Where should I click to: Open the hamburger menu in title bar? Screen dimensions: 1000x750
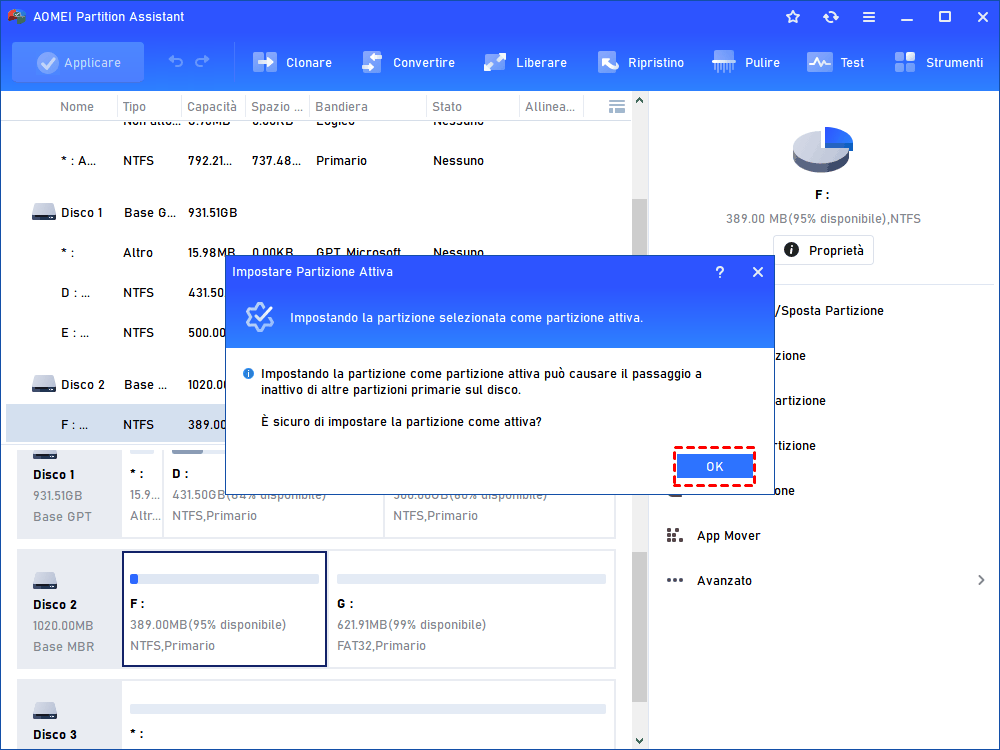point(869,17)
